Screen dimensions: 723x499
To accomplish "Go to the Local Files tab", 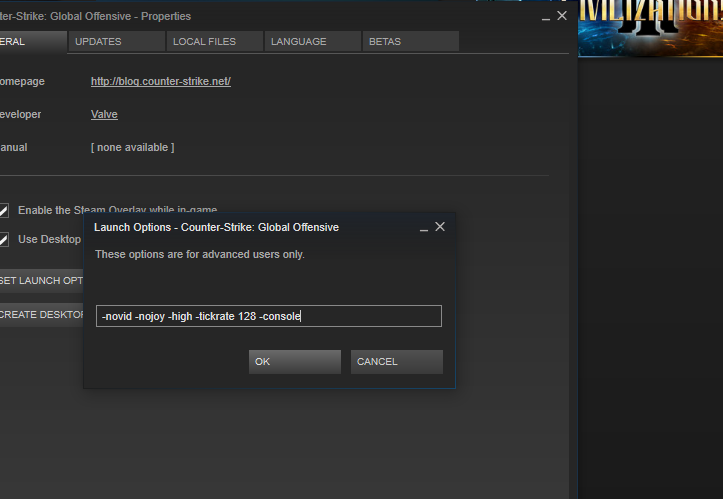I will (213, 41).
